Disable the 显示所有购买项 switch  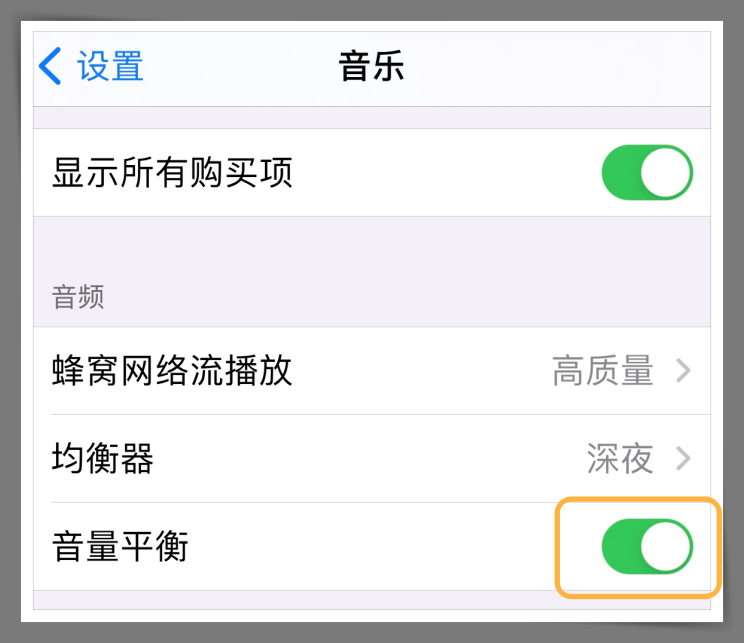647,172
